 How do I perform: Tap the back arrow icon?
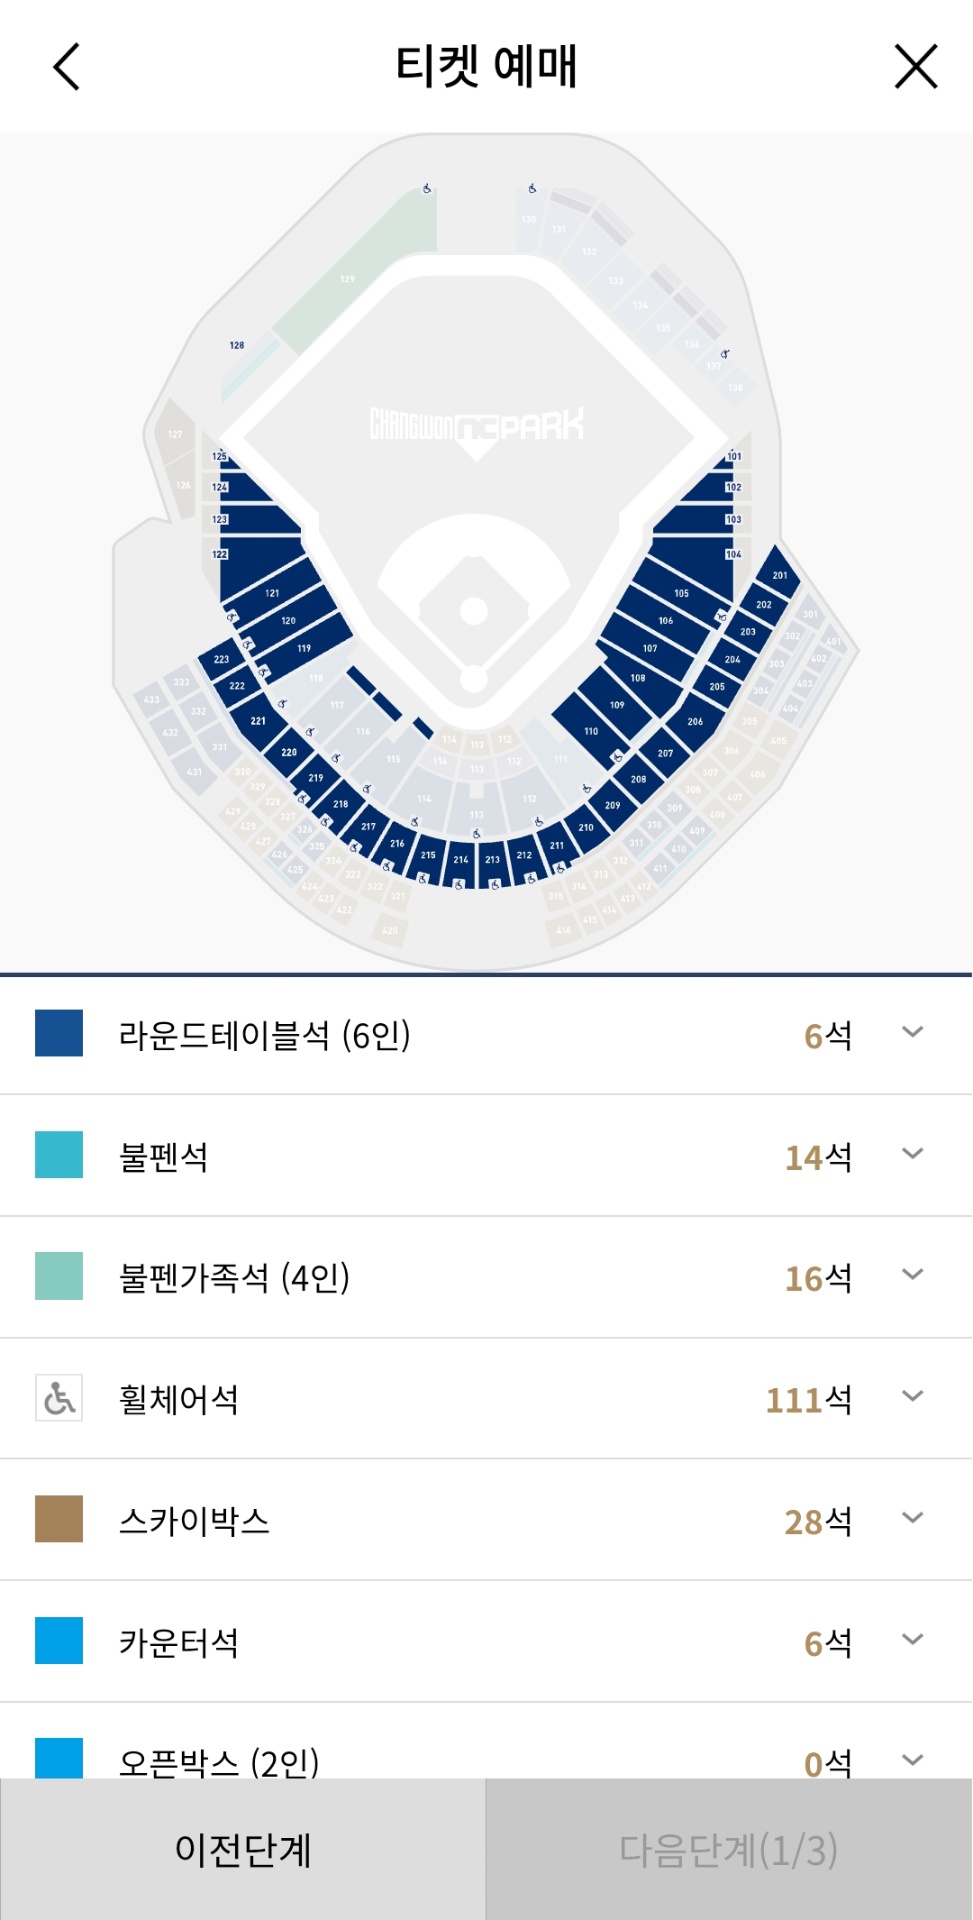pos(66,67)
